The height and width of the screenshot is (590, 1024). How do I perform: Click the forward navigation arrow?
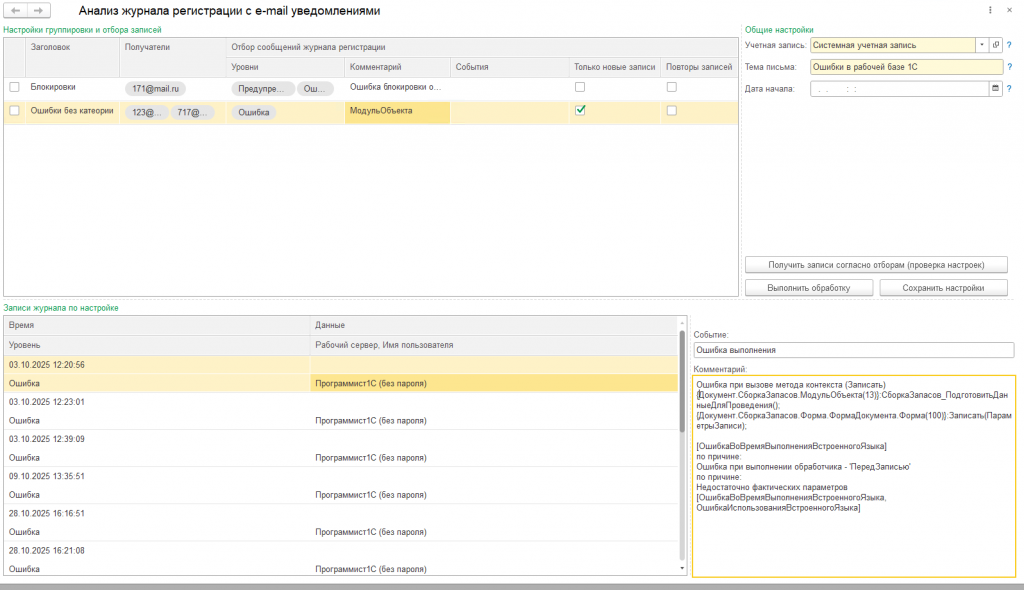coord(38,10)
